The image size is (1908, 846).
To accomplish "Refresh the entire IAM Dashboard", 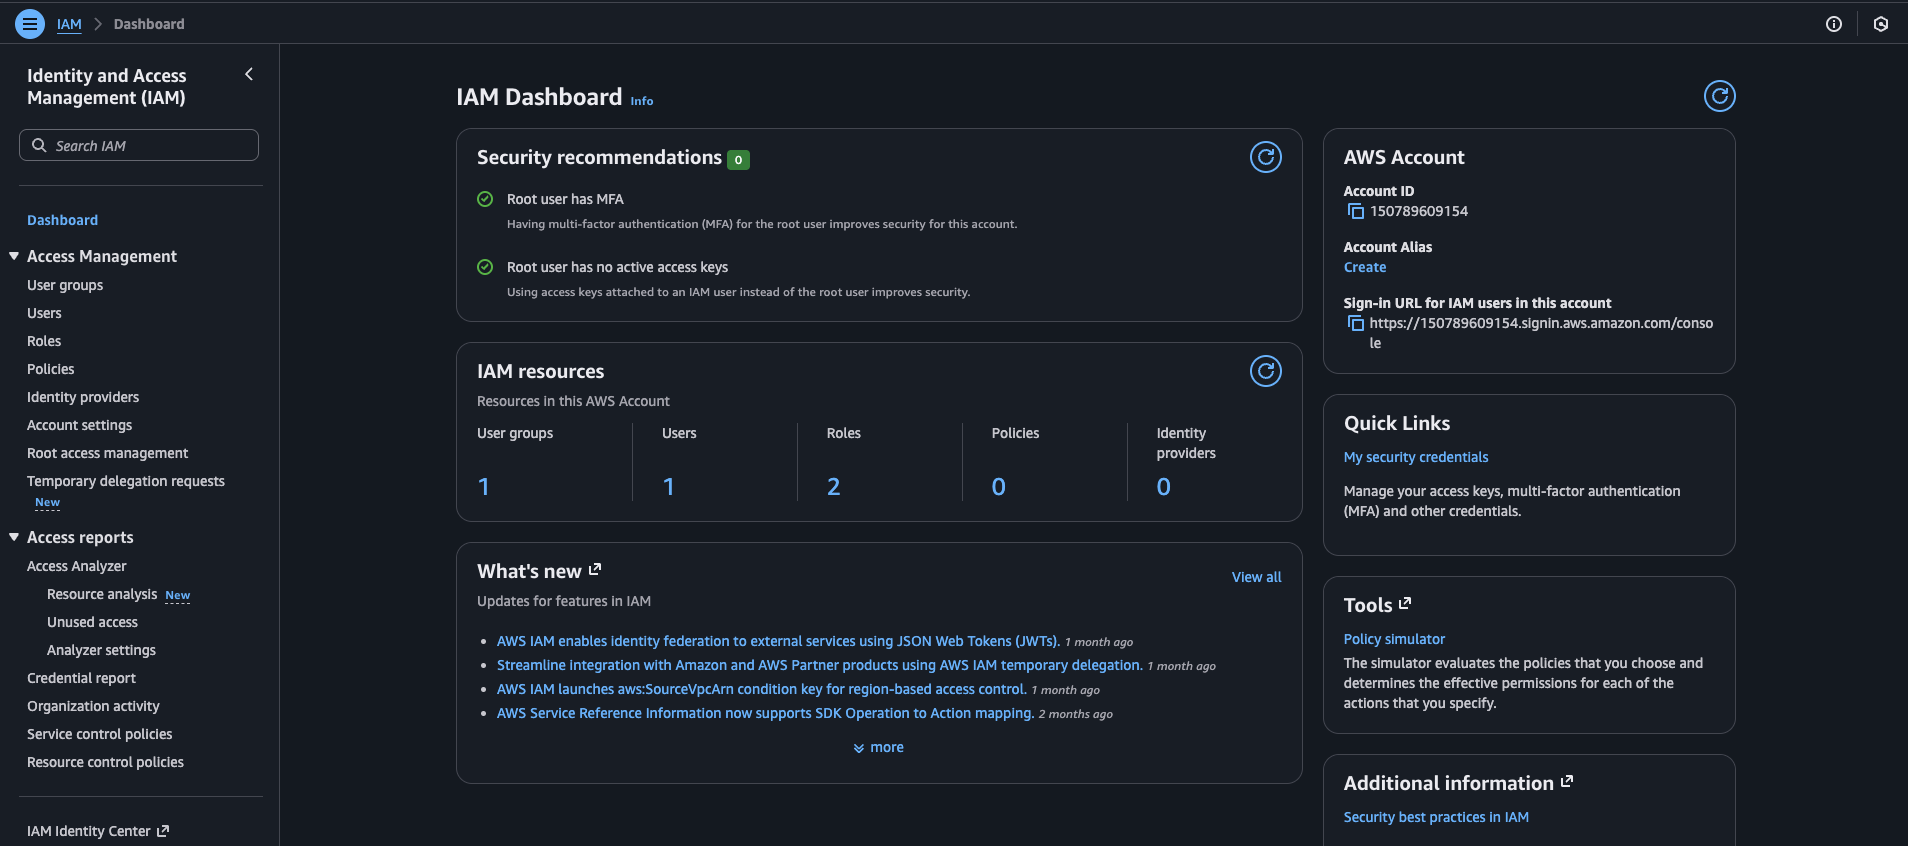I will [1719, 96].
